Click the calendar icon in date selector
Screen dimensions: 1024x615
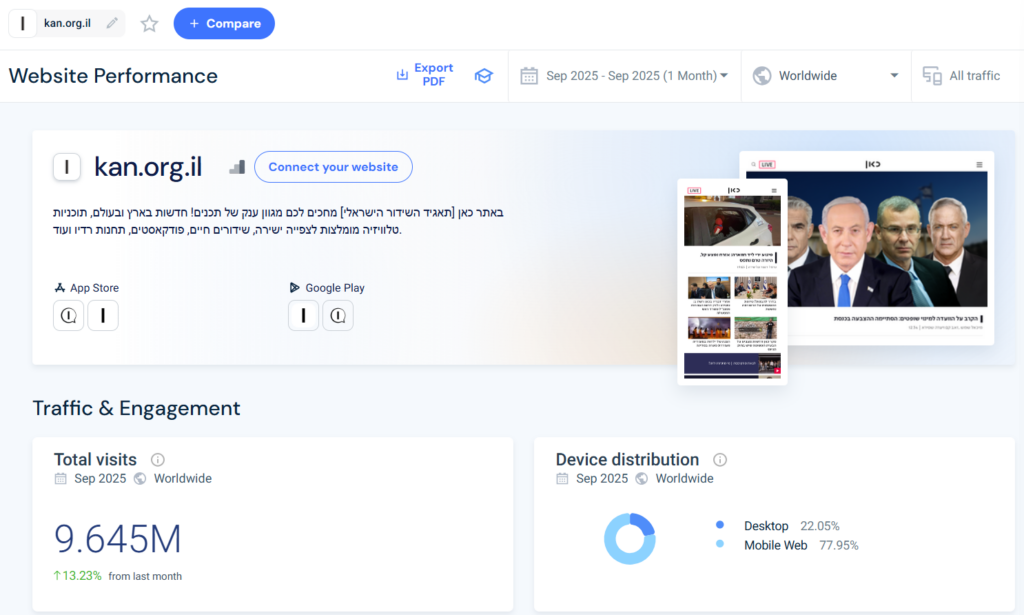tap(529, 76)
